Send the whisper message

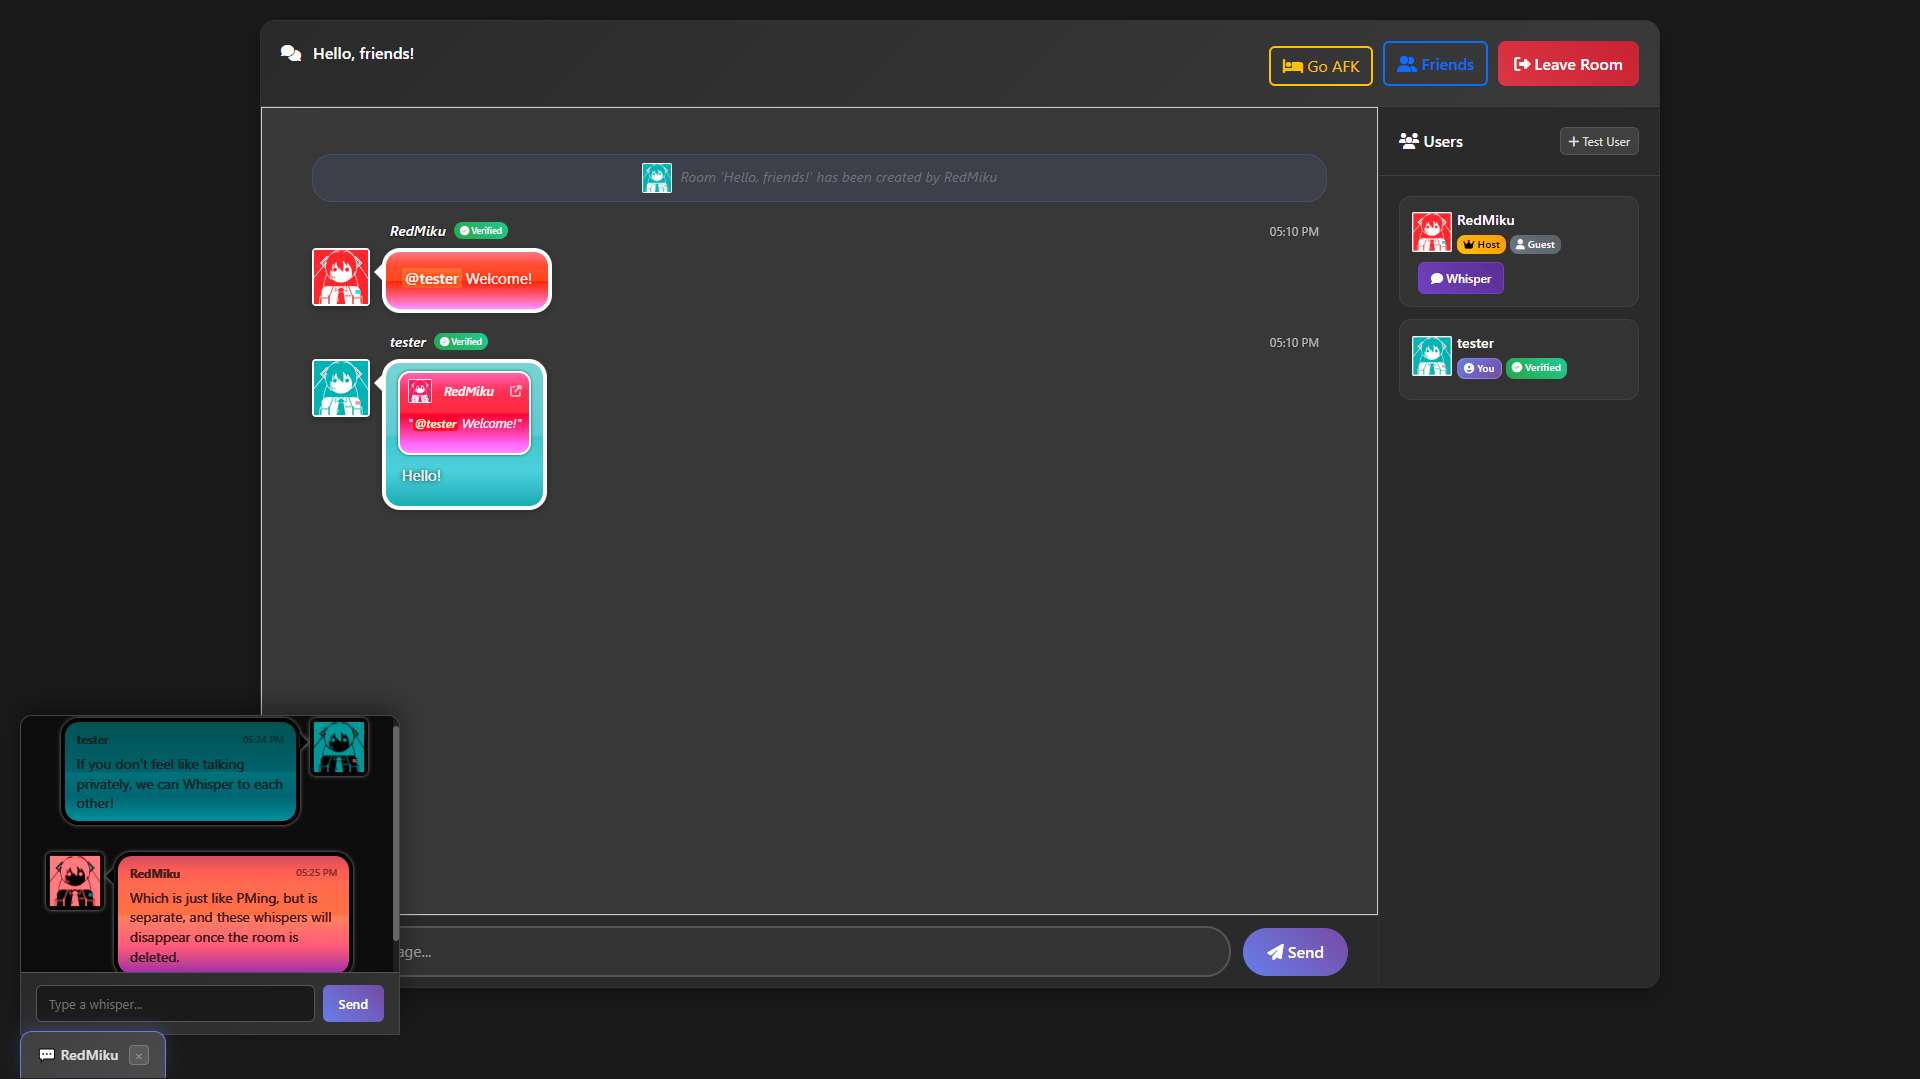(352, 1004)
